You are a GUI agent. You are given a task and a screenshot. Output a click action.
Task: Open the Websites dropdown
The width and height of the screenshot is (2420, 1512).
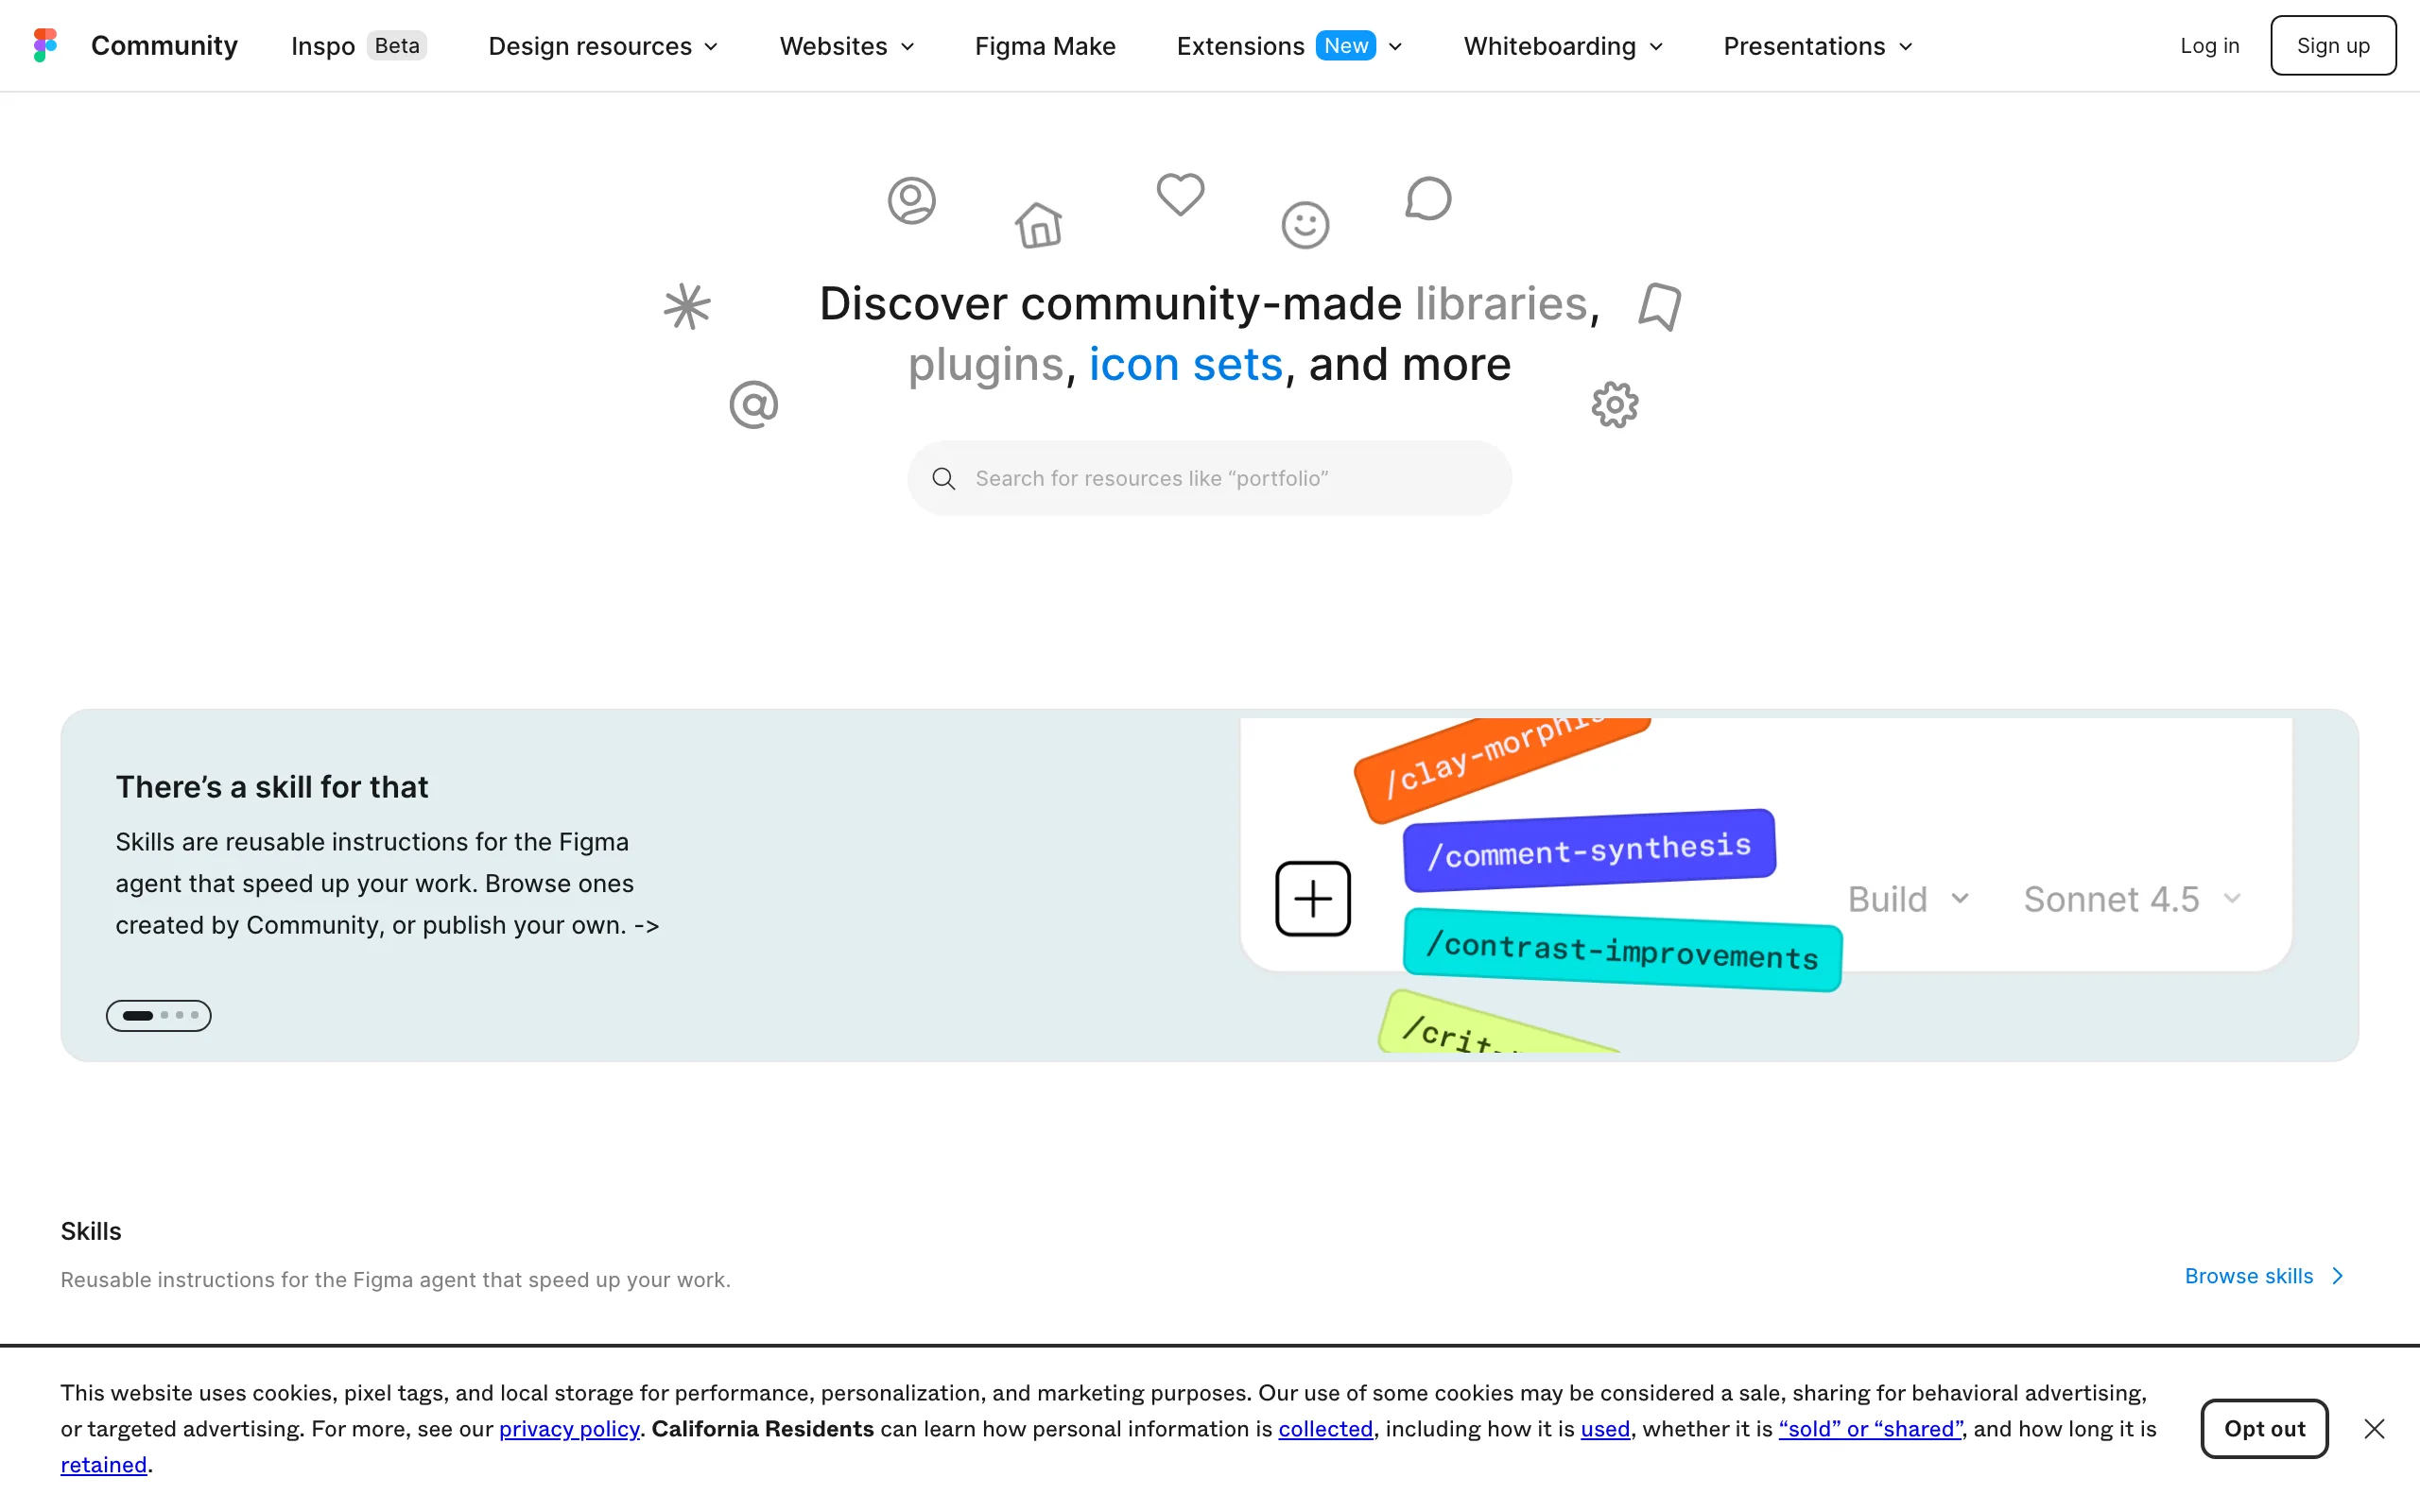847,46
